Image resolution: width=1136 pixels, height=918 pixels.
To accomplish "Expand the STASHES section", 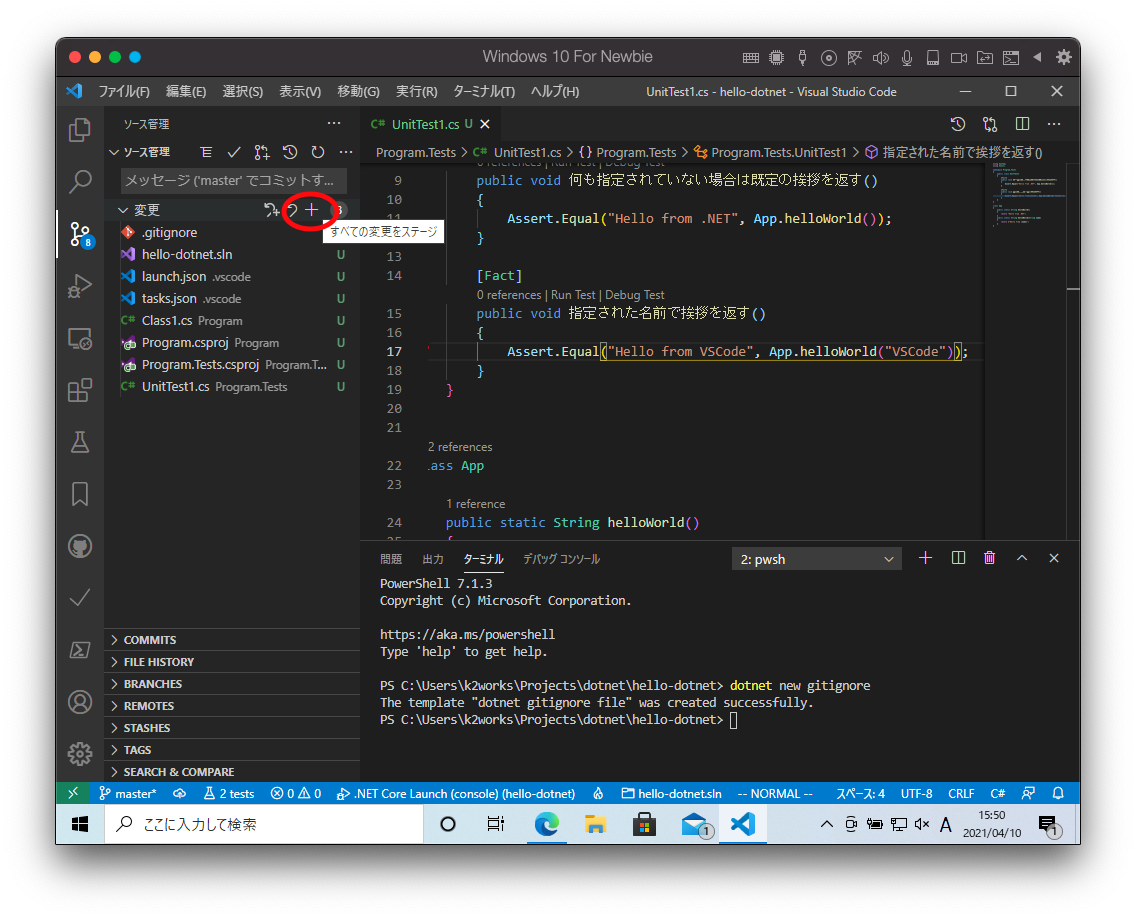I will pos(147,728).
